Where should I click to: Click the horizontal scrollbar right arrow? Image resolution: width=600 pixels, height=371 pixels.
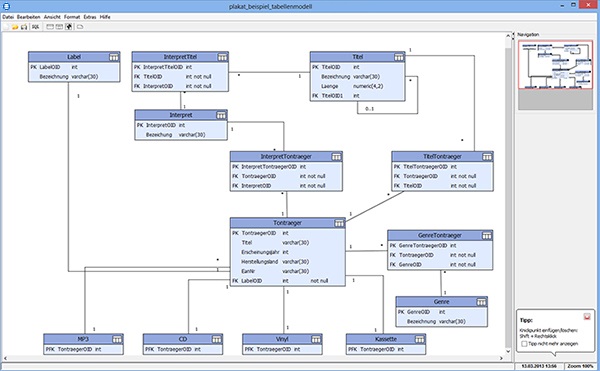coord(501,358)
